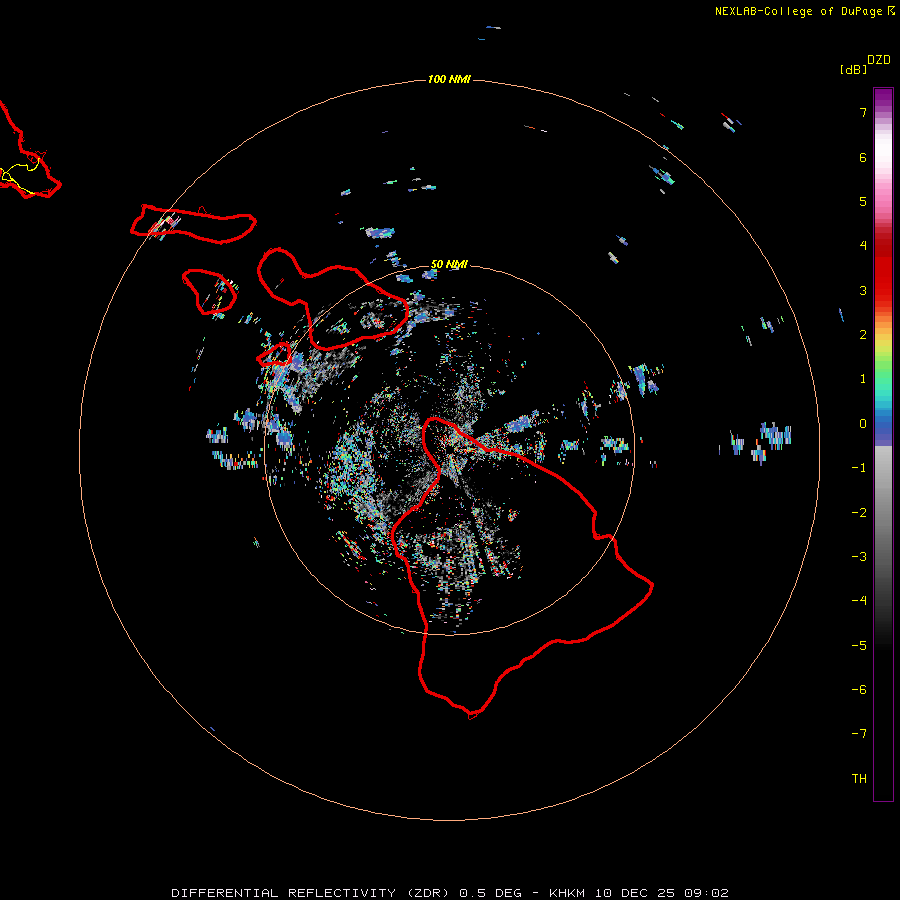Click the -7 tick label on scale
Image resolution: width=900 pixels, height=900 pixels.
point(859,734)
